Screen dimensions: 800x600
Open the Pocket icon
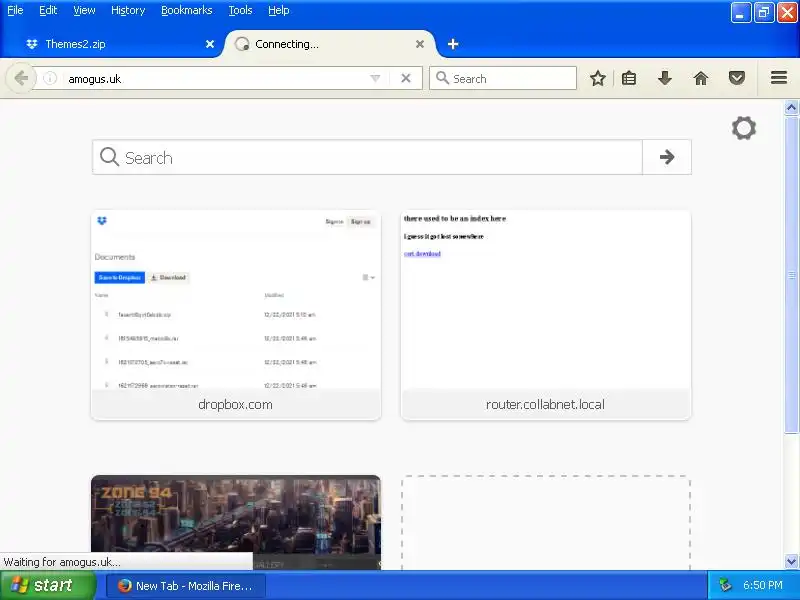737,79
